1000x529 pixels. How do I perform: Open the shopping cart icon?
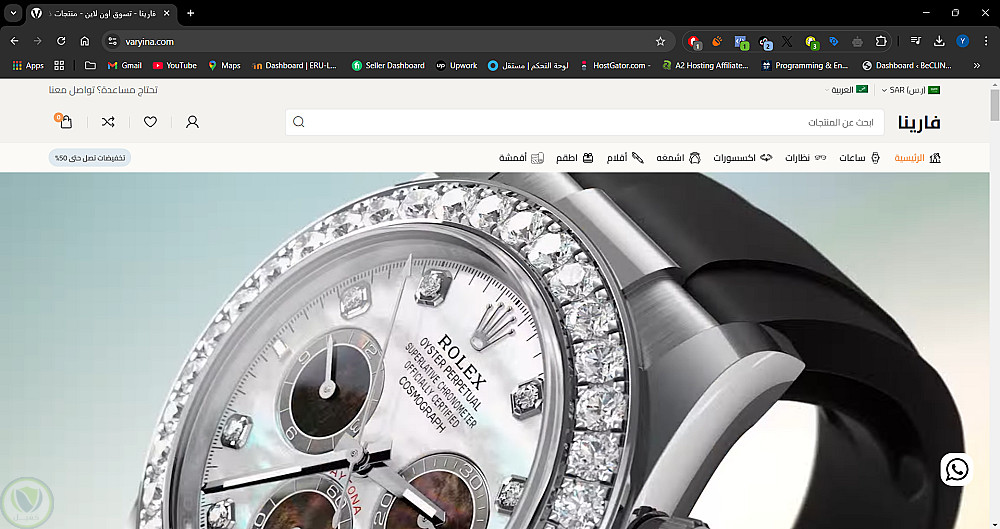click(64, 121)
